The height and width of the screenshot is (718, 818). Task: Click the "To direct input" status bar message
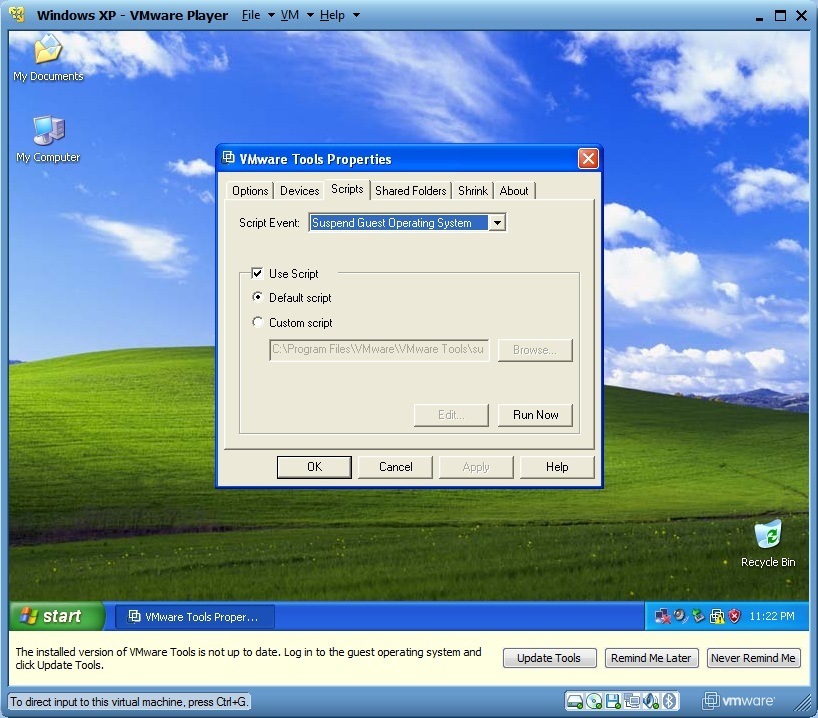[128, 702]
